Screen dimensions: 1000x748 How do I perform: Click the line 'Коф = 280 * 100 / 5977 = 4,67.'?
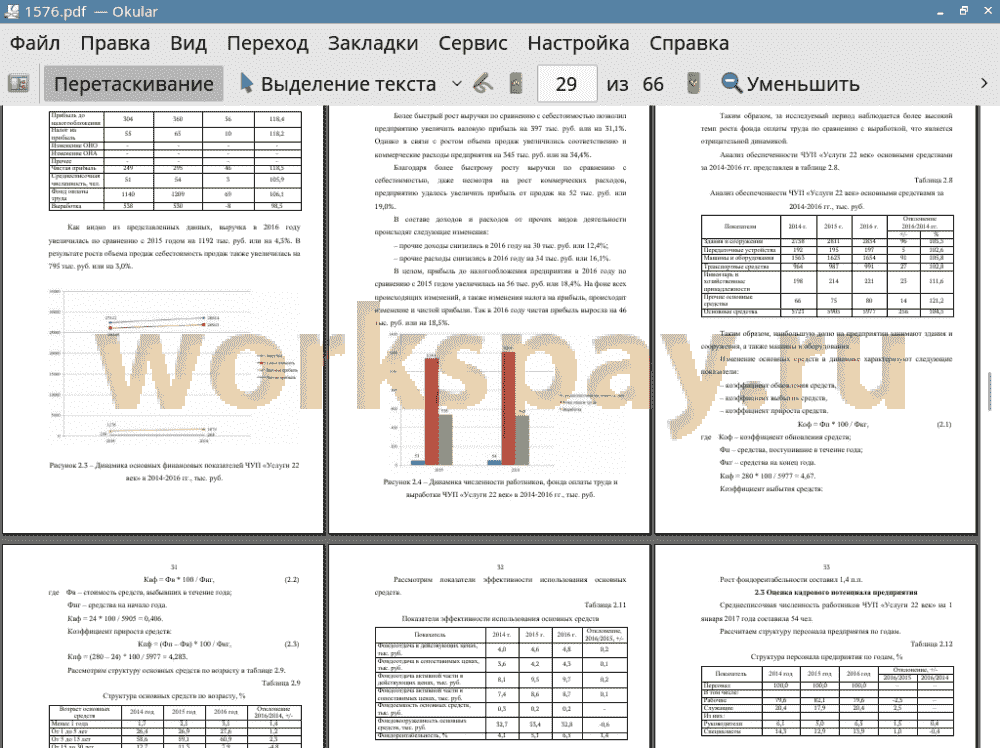767,476
